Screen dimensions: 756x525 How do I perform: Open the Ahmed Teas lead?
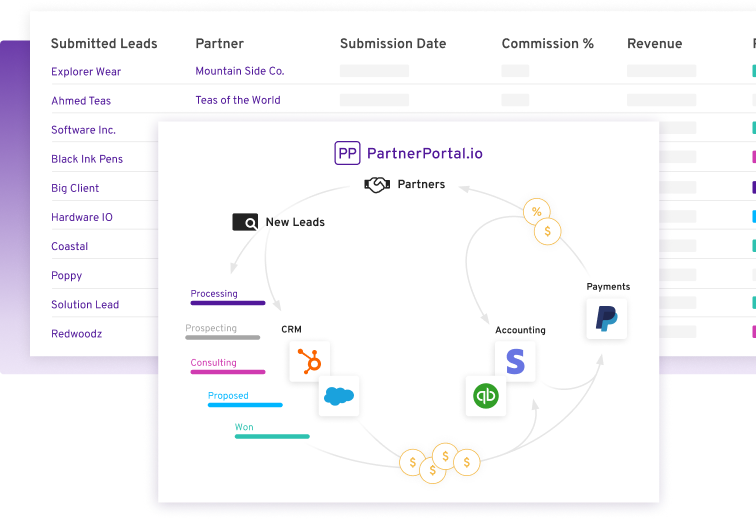pyautogui.click(x=81, y=101)
